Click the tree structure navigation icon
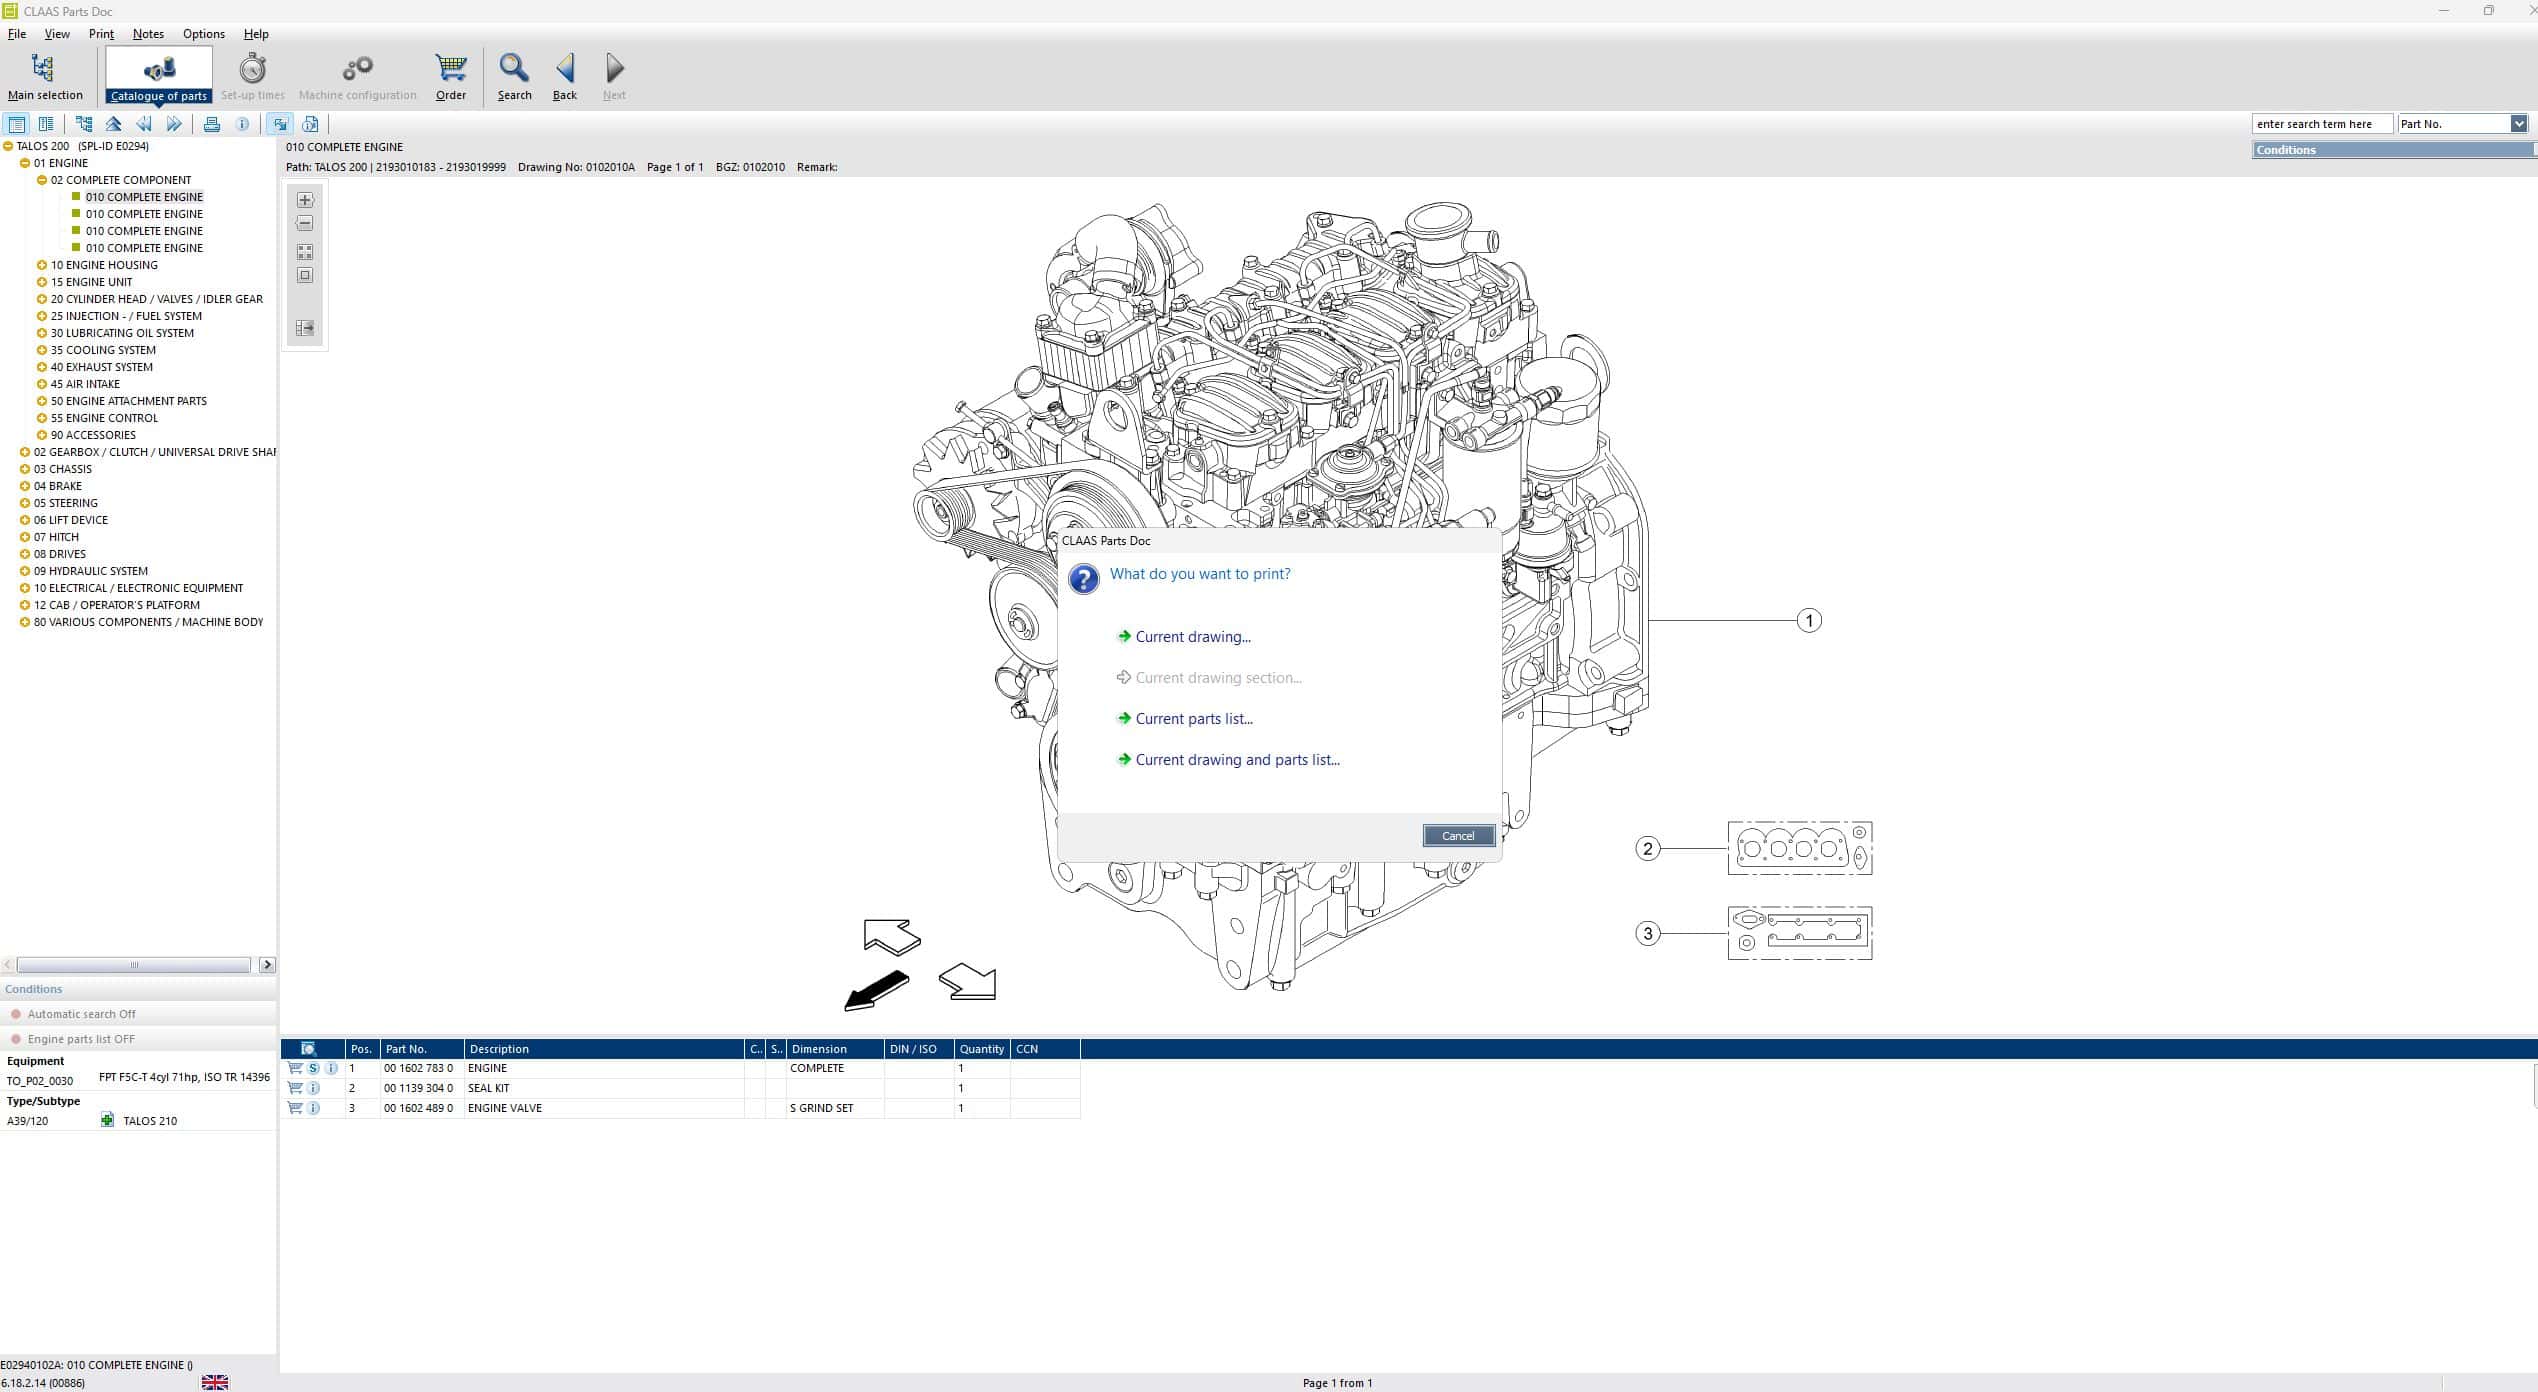 click(84, 124)
